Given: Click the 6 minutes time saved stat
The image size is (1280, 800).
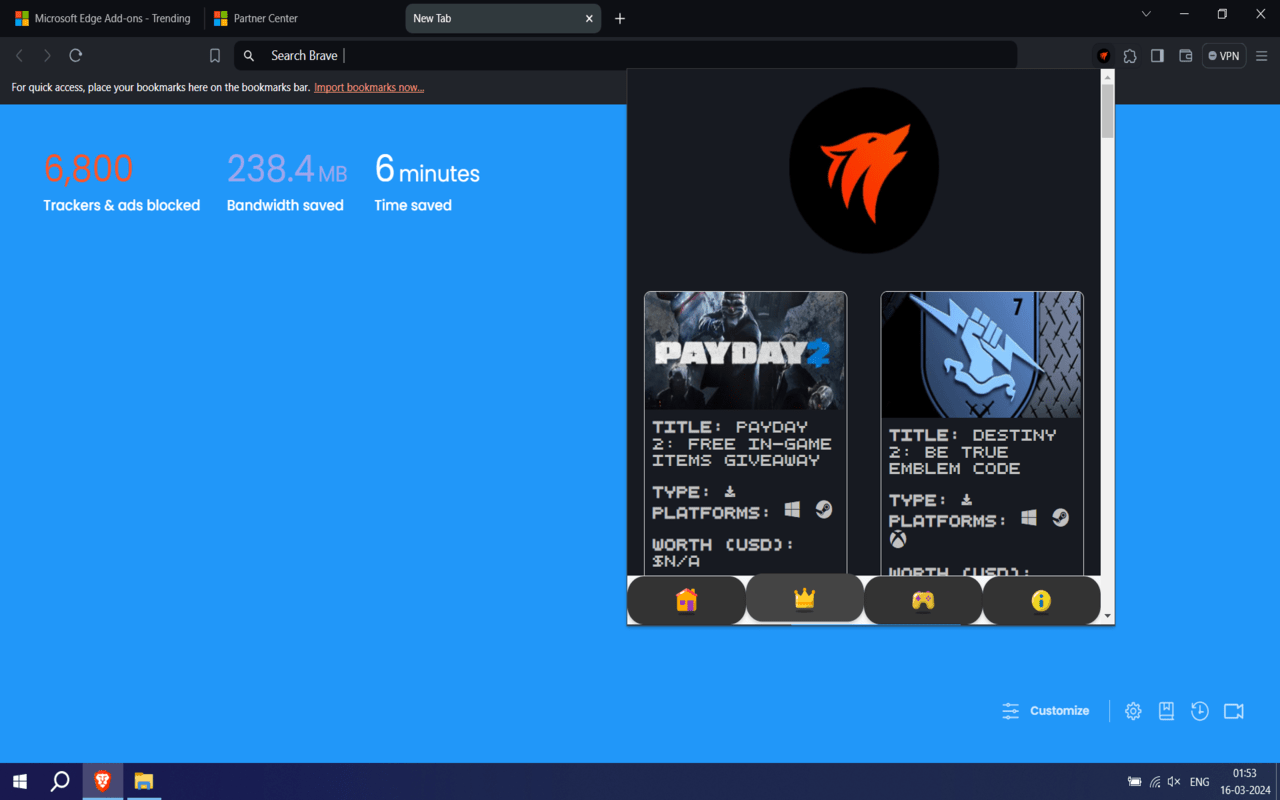Looking at the screenshot, I should click(427, 182).
